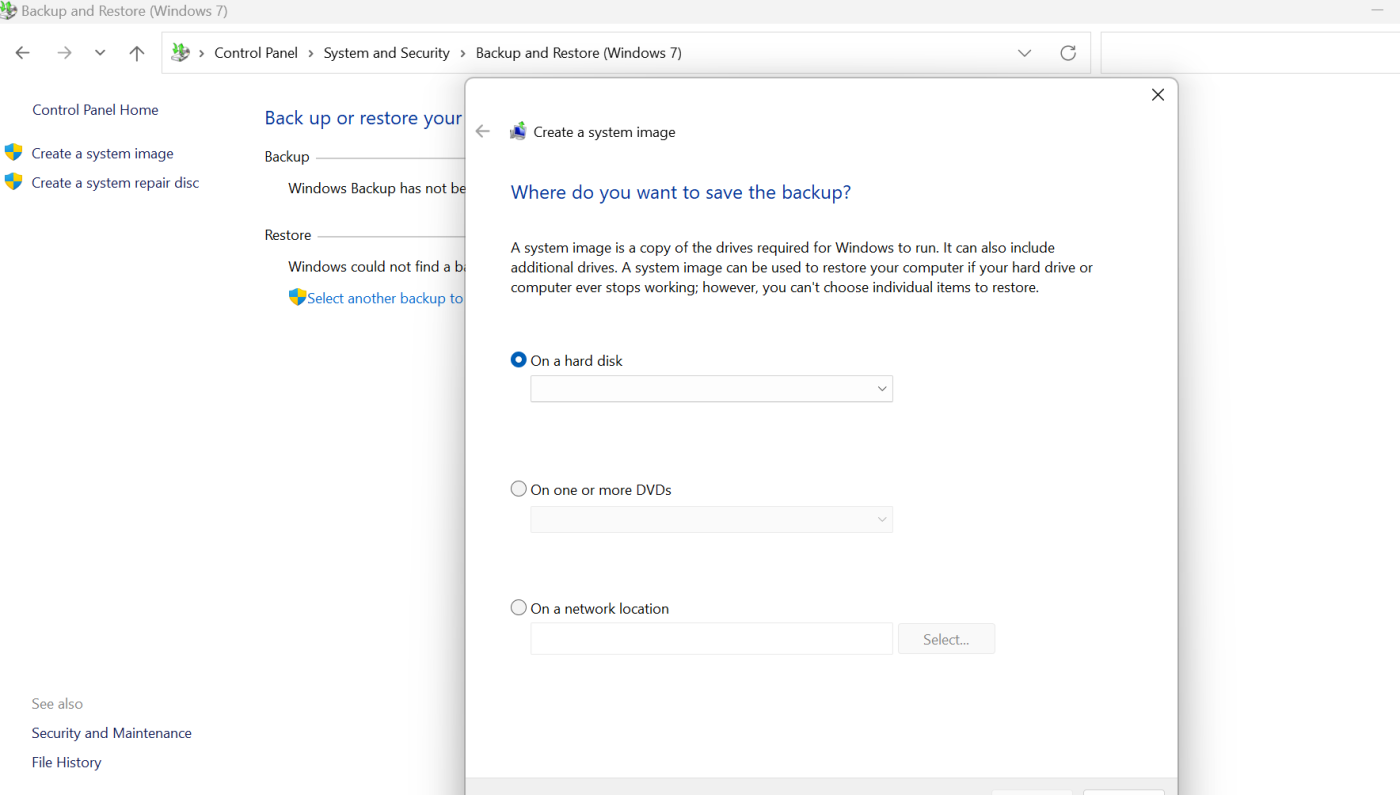The height and width of the screenshot is (795, 1400).
Task: Click the Backup and Restore icon in the title bar
Action: click(x=11, y=10)
